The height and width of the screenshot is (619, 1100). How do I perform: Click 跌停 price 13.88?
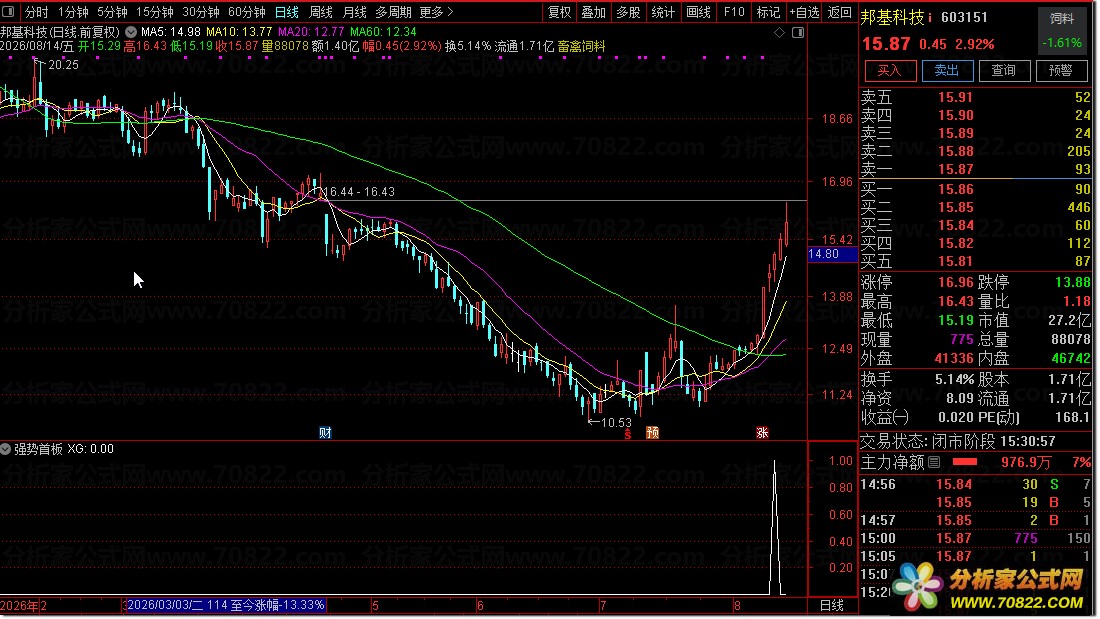(x=1073, y=283)
